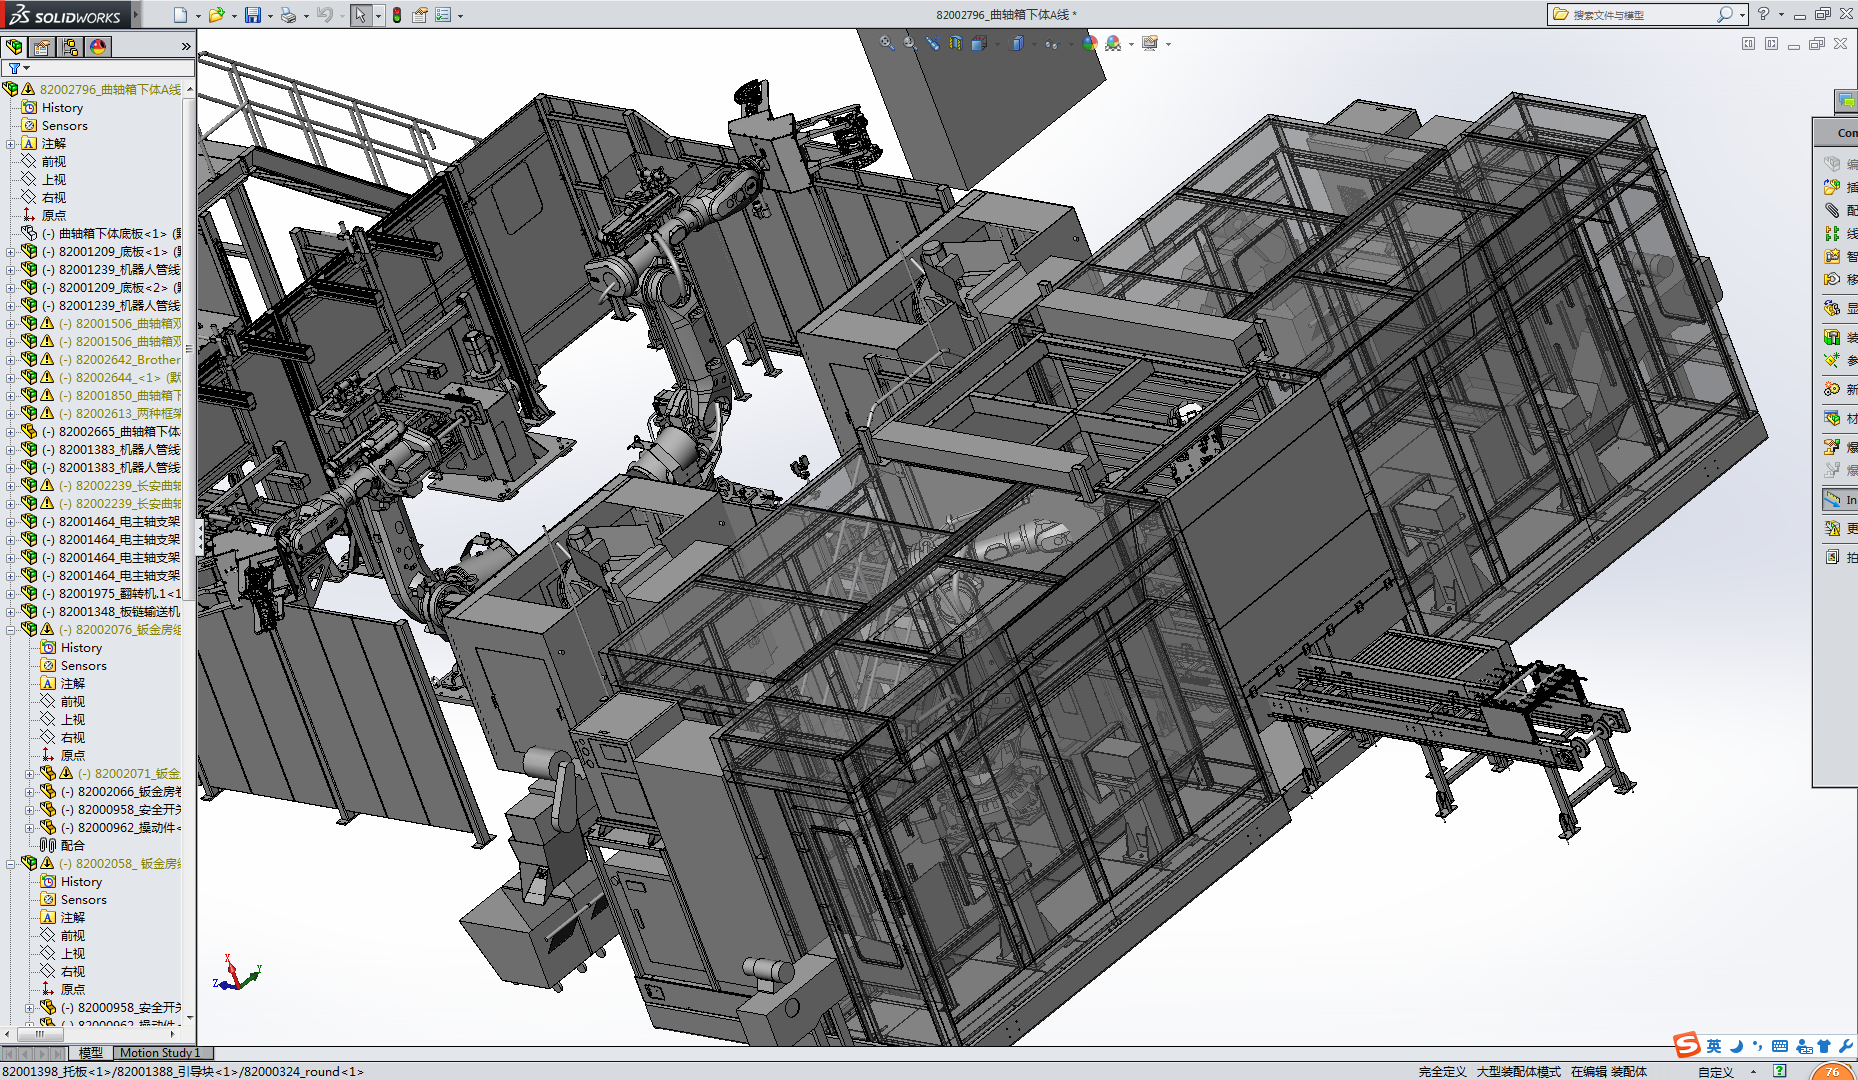Expand the 82002066 sub-assembly tree node
Viewport: 1858px width, 1080px height.
click(30, 792)
